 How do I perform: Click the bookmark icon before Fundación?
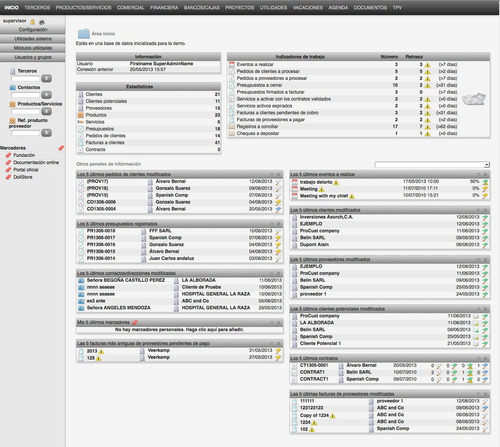pyautogui.click(x=8, y=155)
